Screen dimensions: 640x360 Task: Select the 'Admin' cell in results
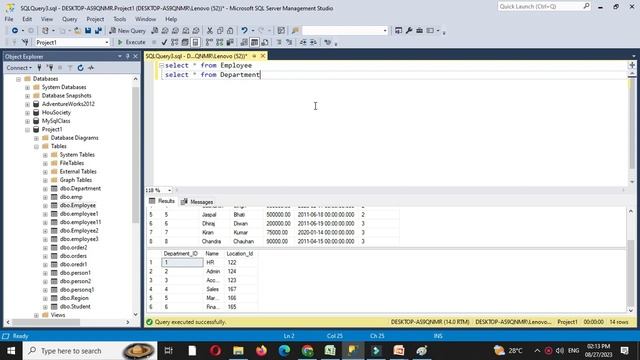pyautogui.click(x=214, y=271)
